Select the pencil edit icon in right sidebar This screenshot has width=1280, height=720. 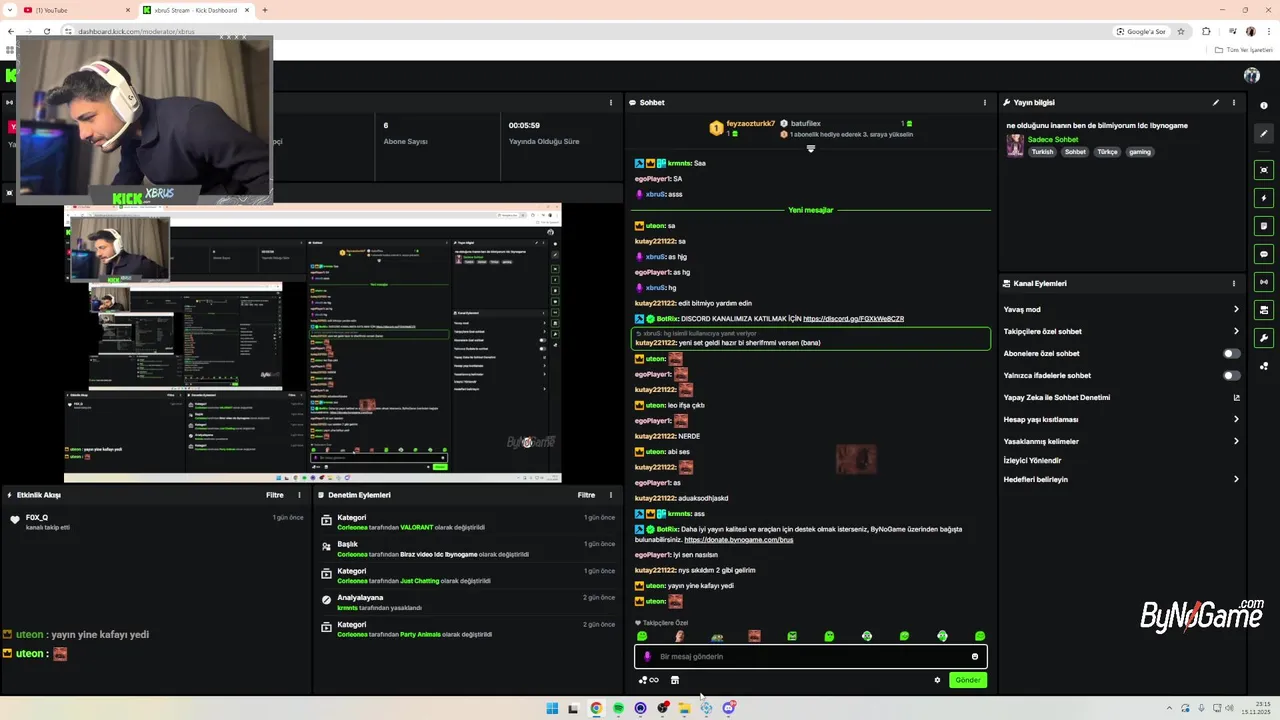(1264, 133)
